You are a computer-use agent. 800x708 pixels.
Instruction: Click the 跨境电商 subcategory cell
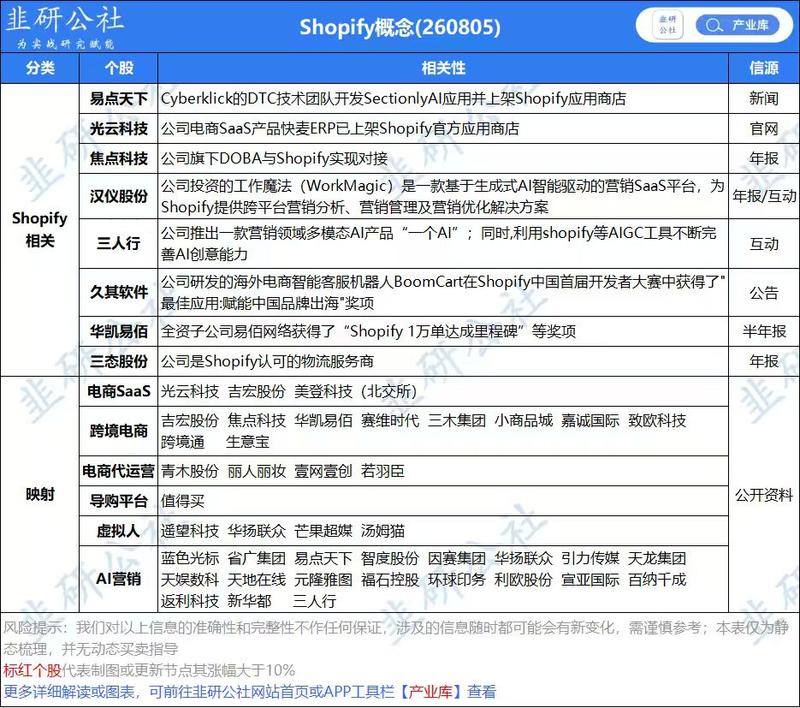tap(118, 431)
